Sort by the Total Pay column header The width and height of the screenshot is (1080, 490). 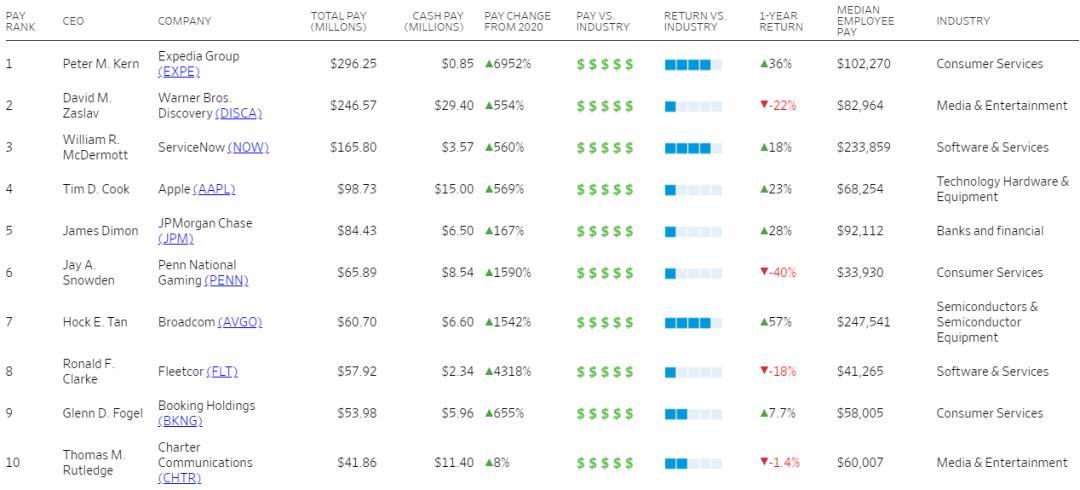click(x=338, y=21)
